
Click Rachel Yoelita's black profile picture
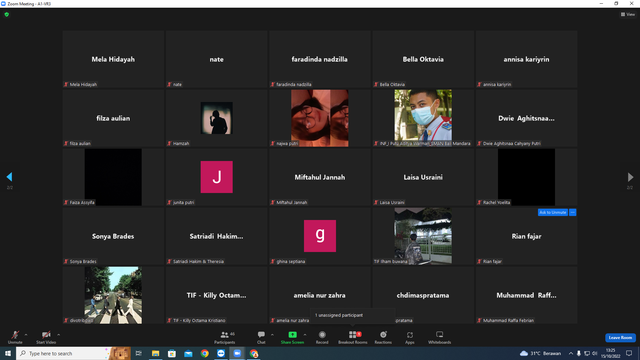(526, 177)
